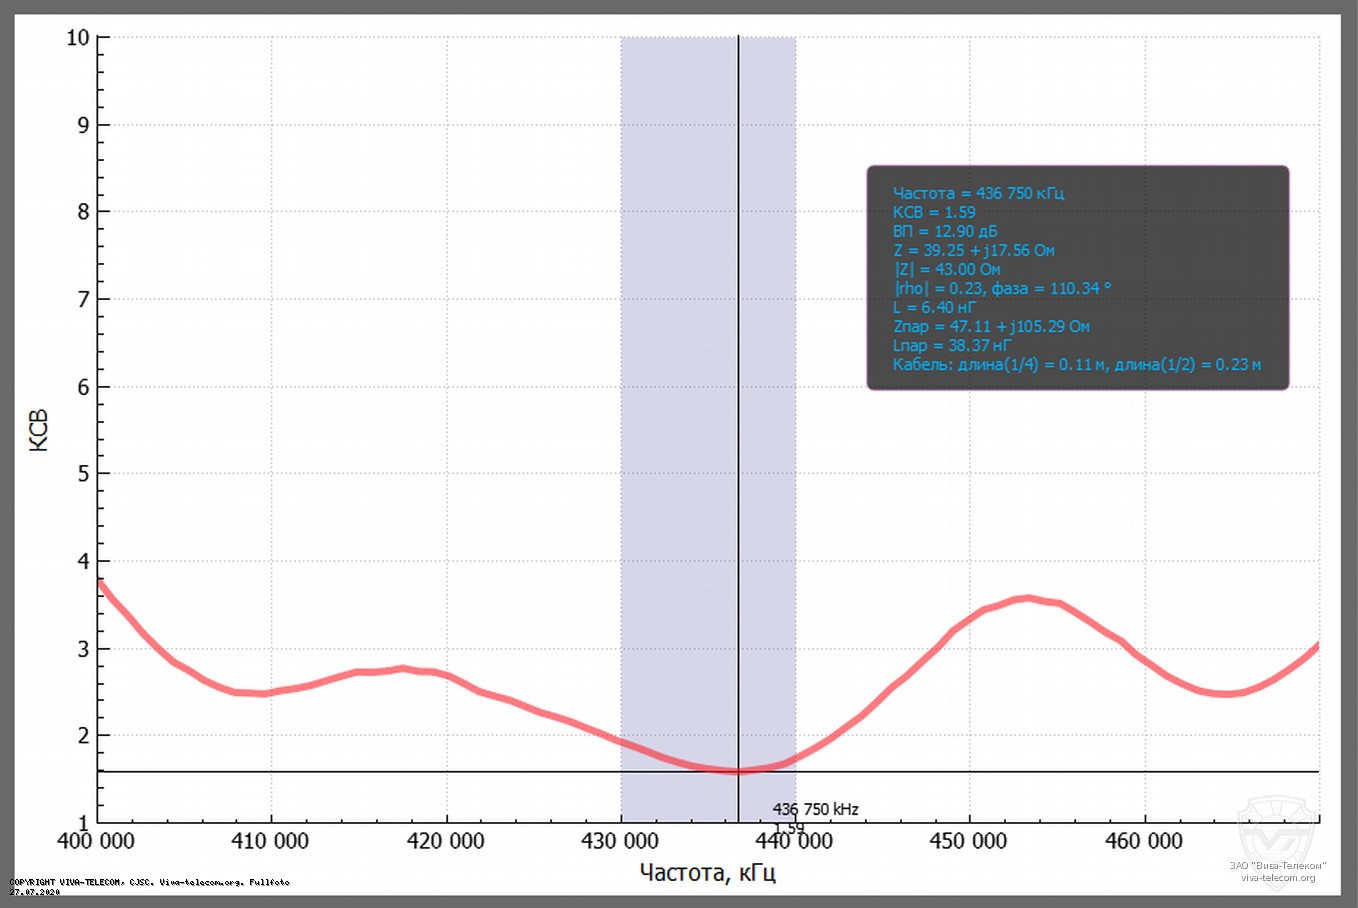The image size is (1358, 908).
Task: Click the 'Z = 39.25 + j17.56 Ом' line
Action: 973,250
